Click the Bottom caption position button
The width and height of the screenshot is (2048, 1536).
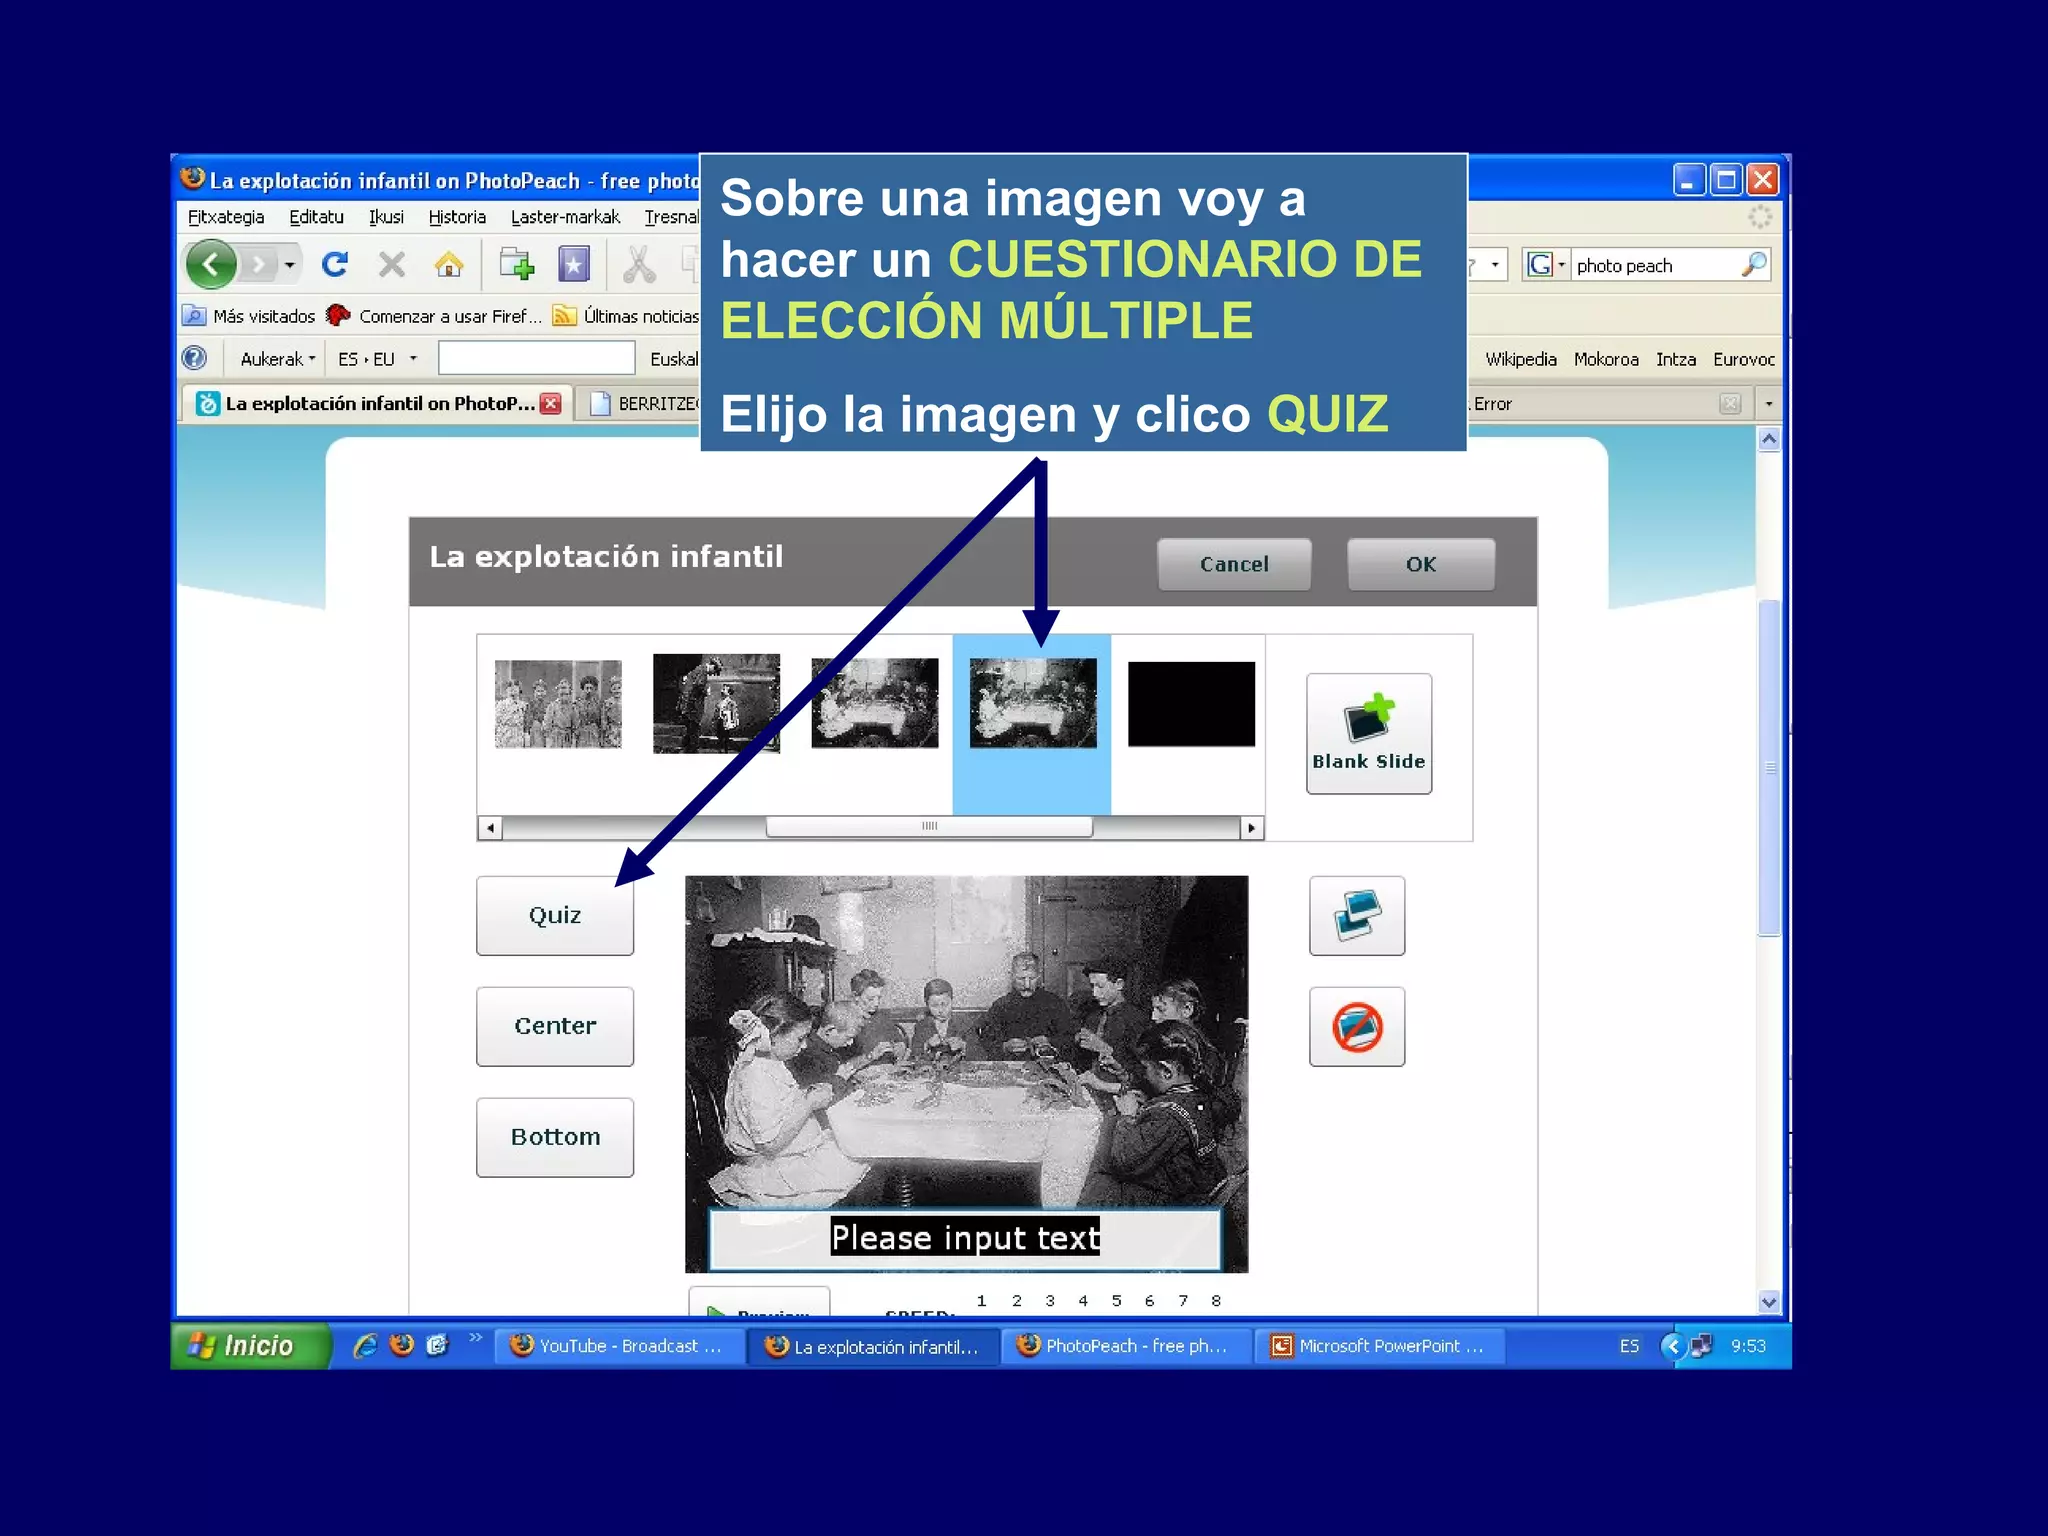click(x=555, y=1138)
